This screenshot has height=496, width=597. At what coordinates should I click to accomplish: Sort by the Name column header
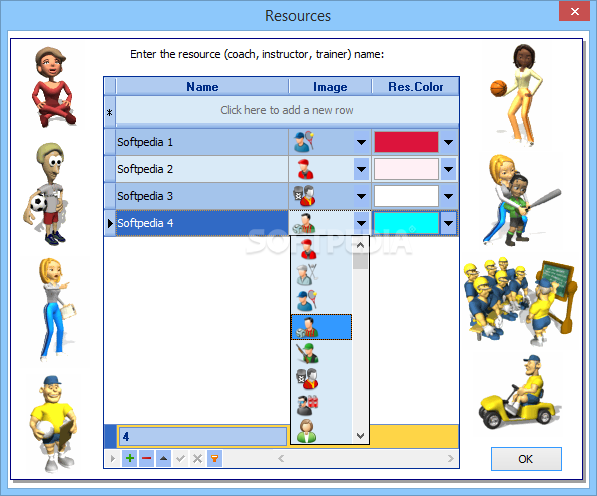coord(202,87)
